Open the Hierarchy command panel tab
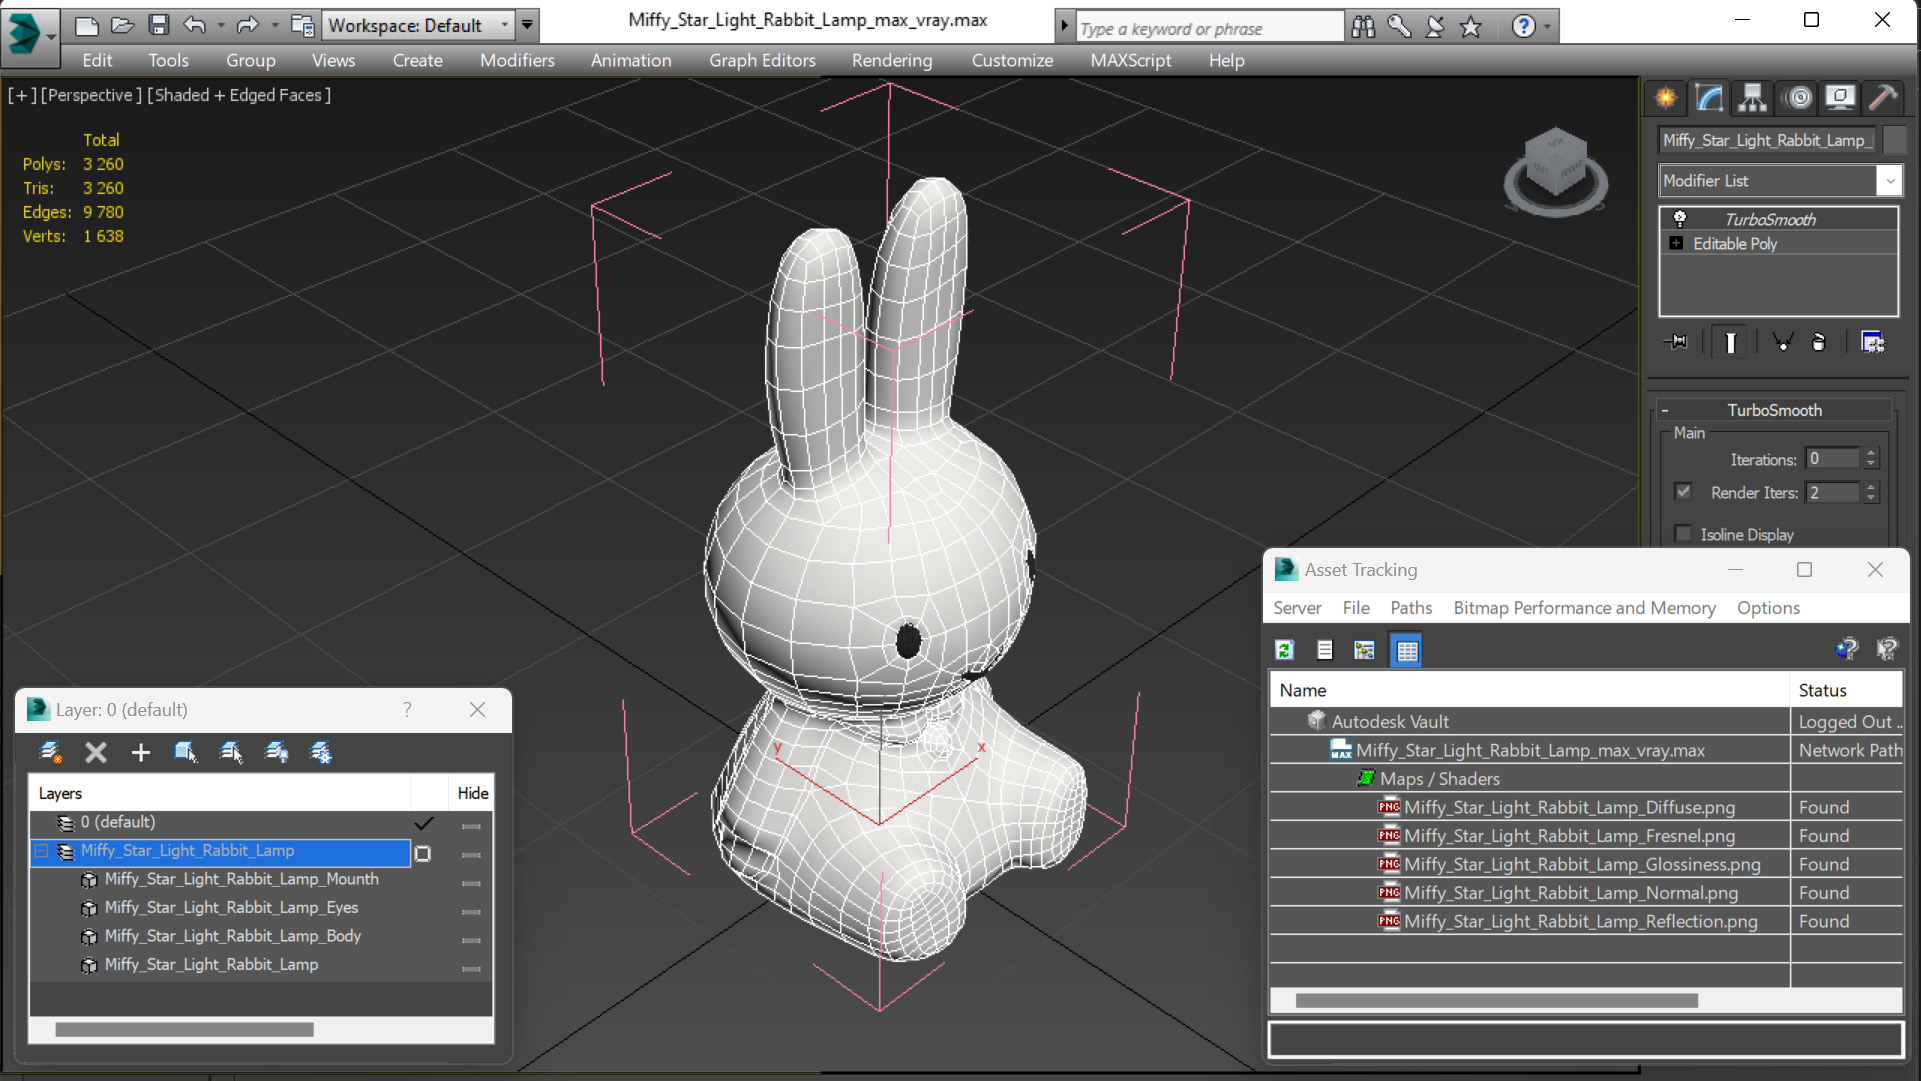This screenshot has width=1921, height=1081. (x=1752, y=97)
